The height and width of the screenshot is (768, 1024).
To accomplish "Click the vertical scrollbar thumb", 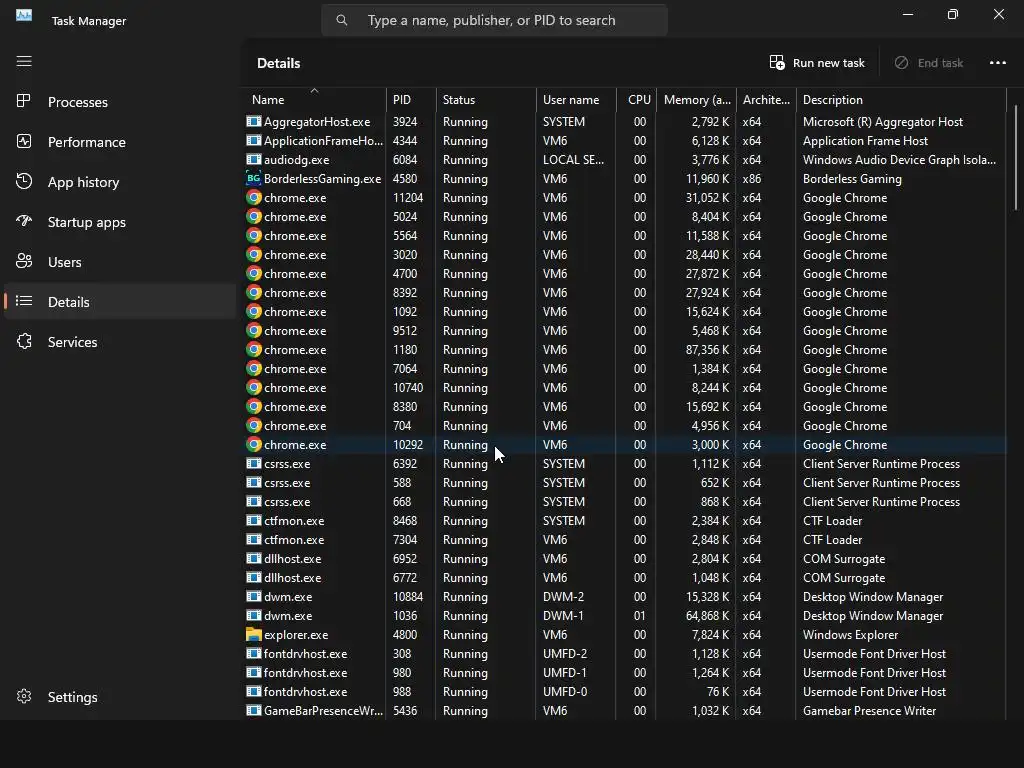I will point(1015,157).
